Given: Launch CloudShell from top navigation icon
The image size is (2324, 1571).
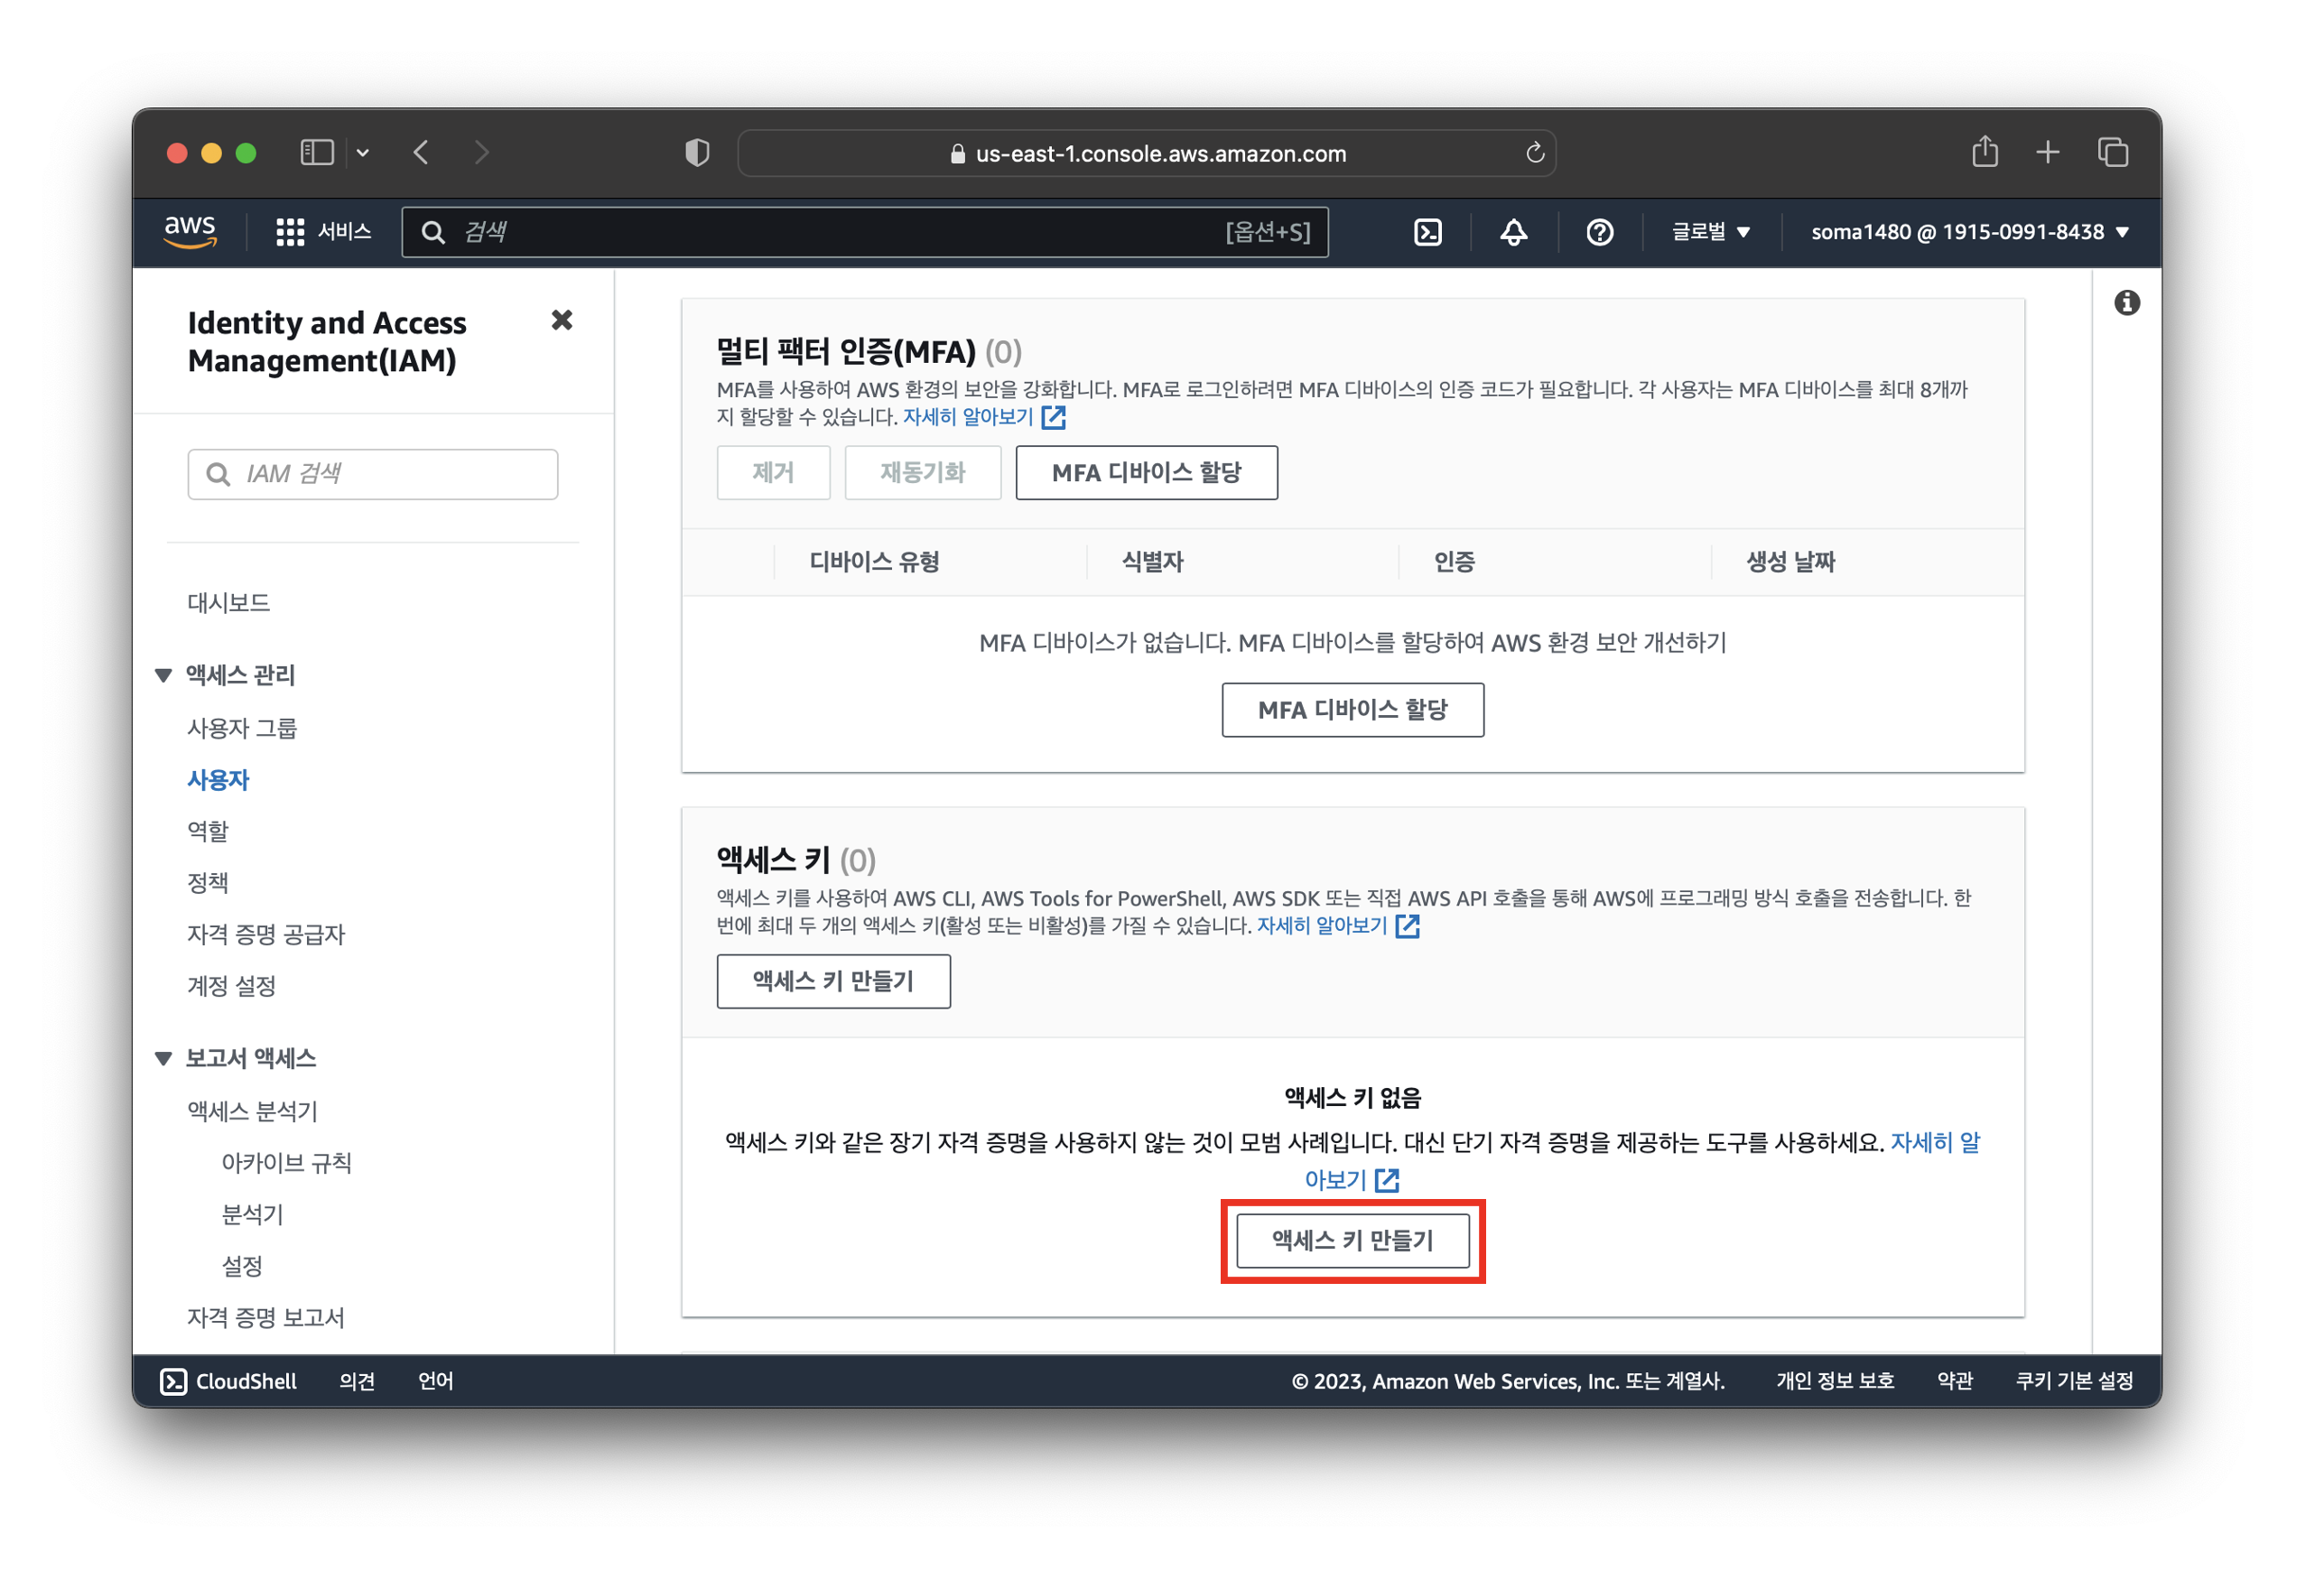Looking at the screenshot, I should 1427,232.
